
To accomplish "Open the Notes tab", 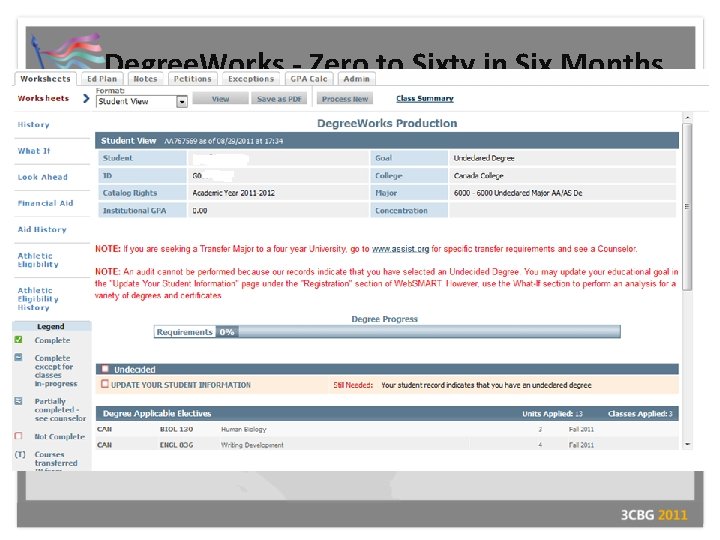I will coord(145,79).
